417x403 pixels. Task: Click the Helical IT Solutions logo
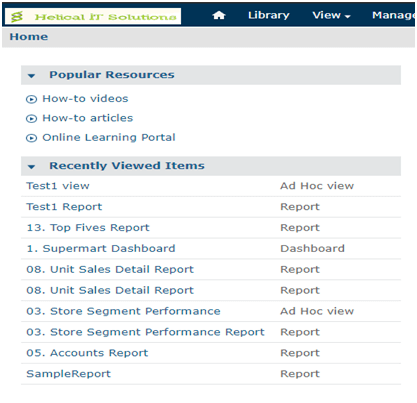[x=93, y=16]
